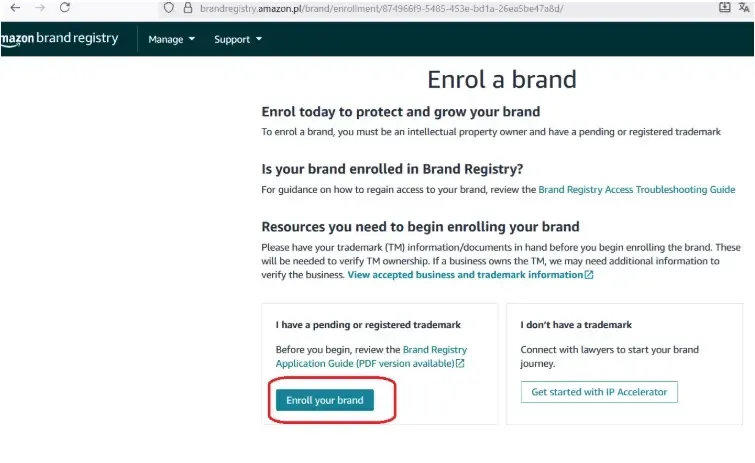Click the Amazon brand registry logo

[x=60, y=39]
